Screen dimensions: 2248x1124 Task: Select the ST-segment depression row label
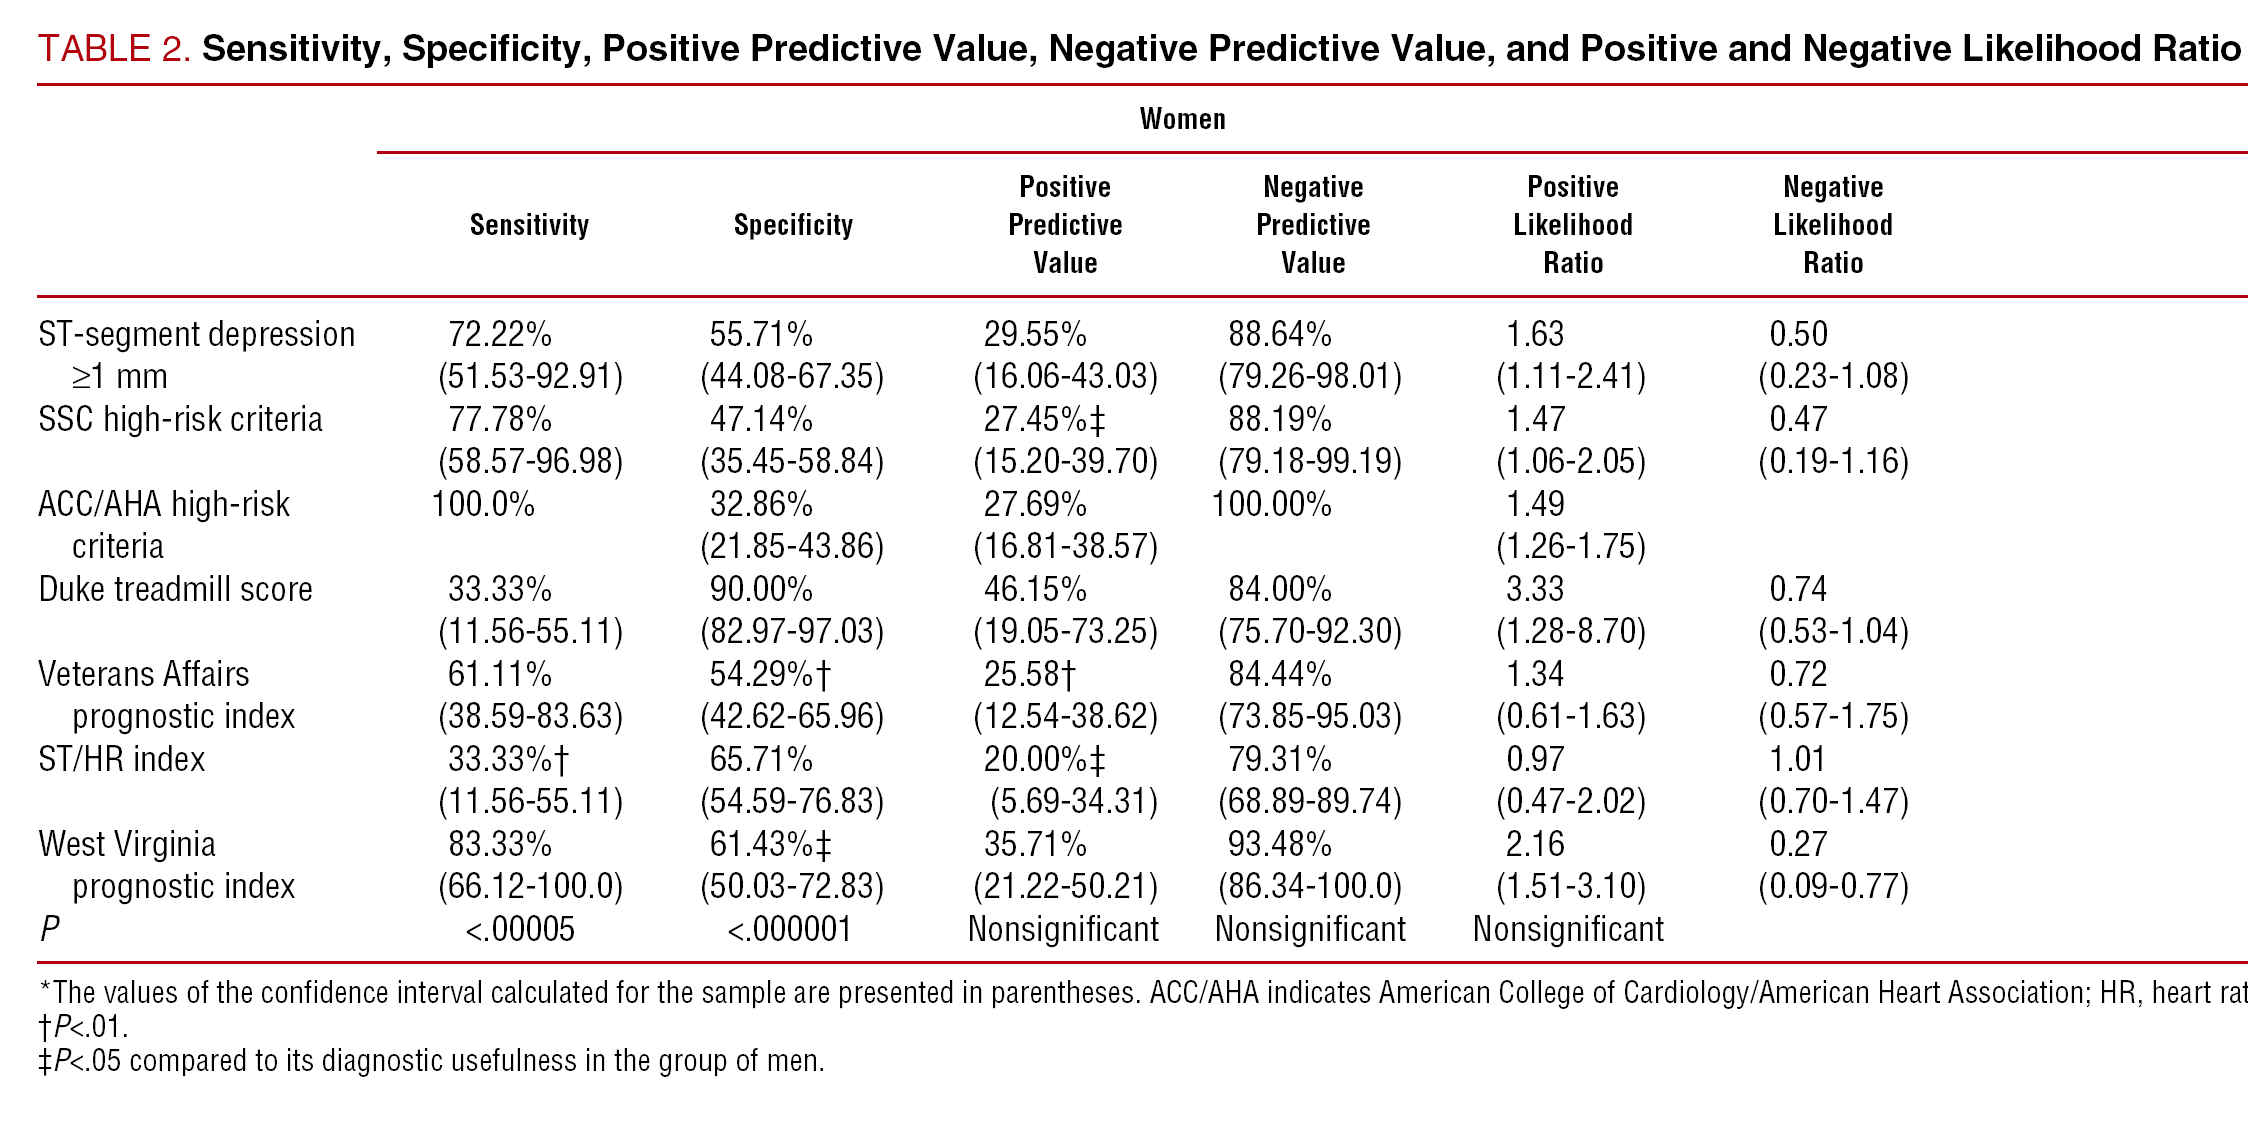click(196, 334)
